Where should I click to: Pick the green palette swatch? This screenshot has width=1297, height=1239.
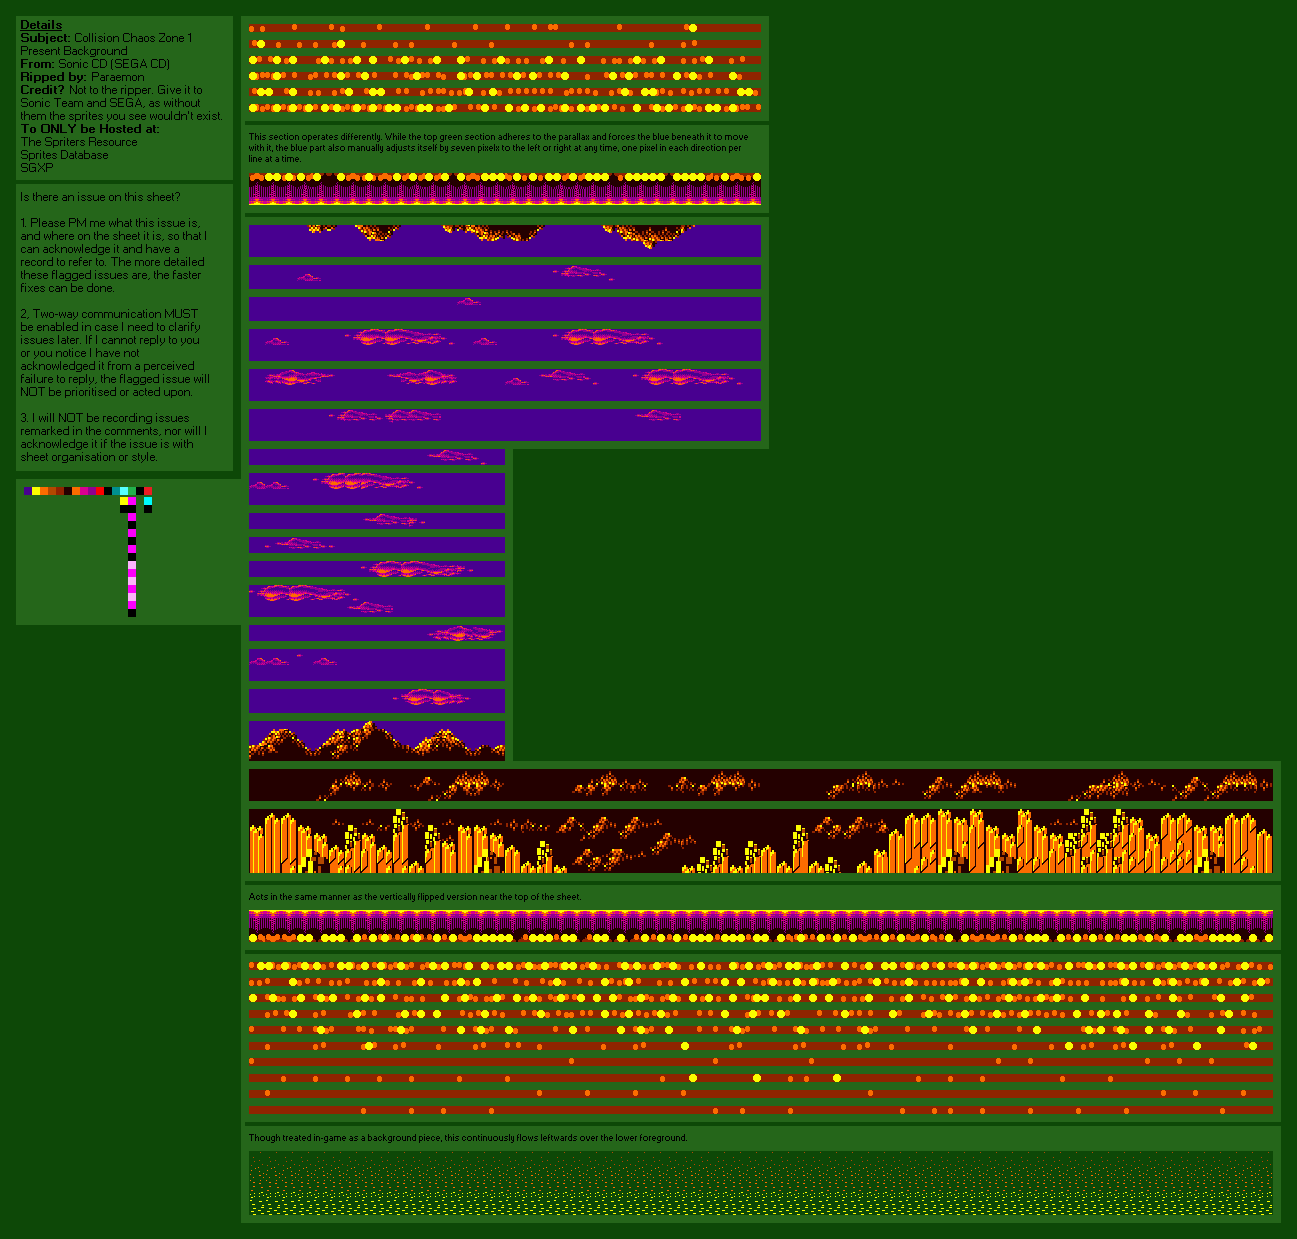tap(132, 491)
